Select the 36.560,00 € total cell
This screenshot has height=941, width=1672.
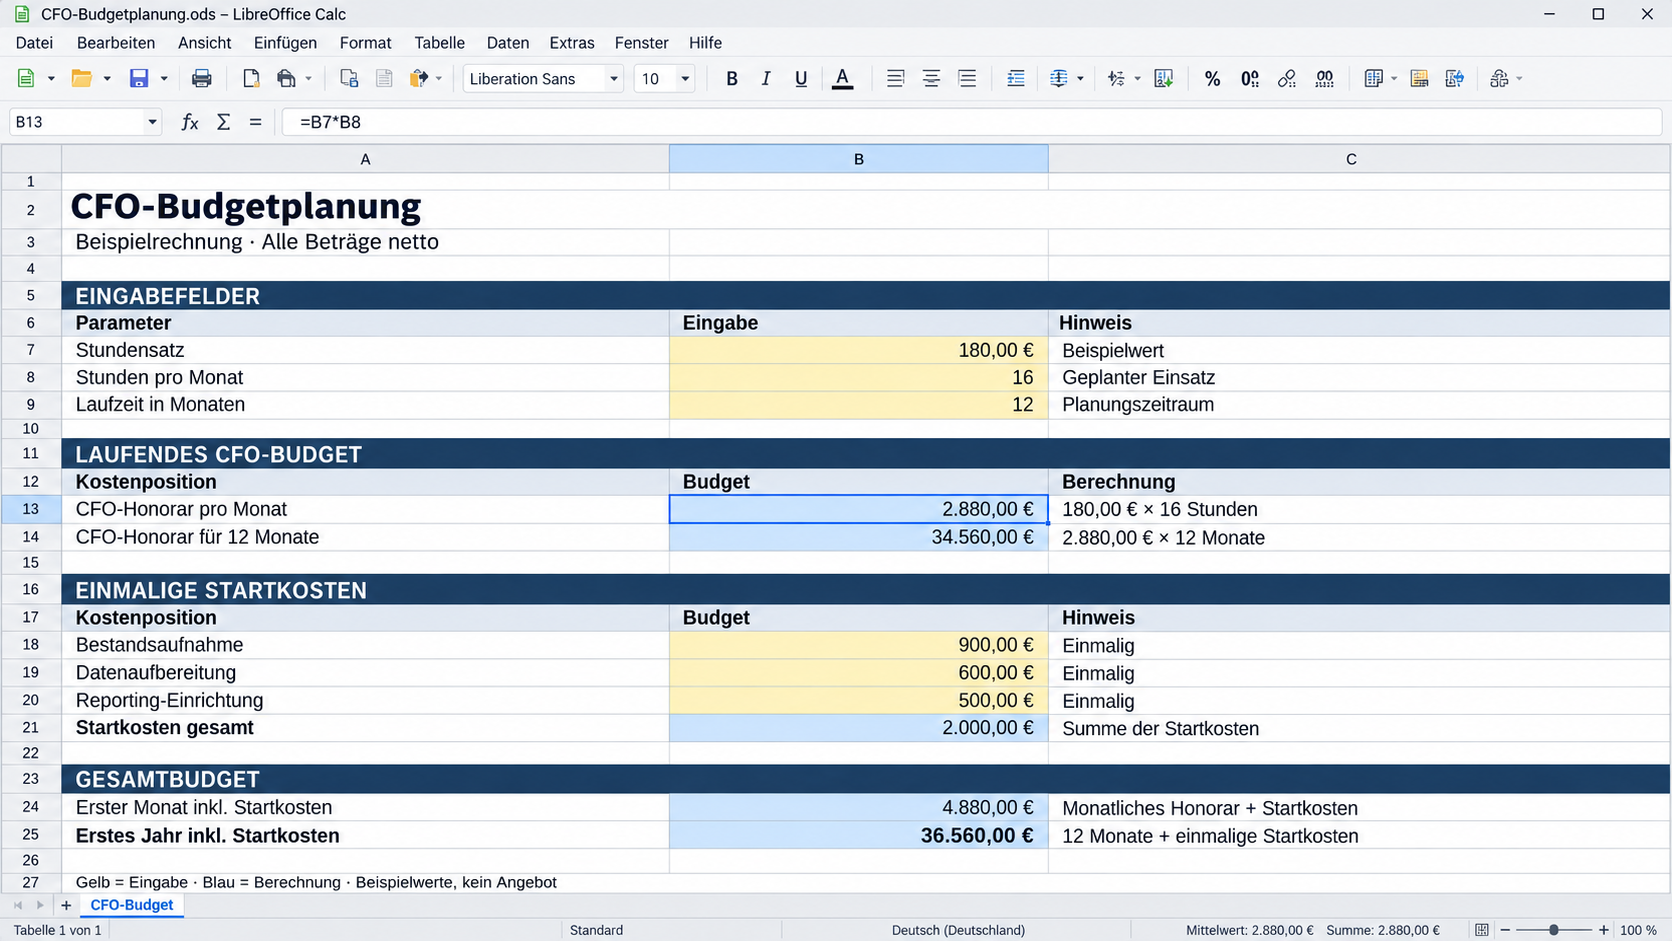coord(859,836)
